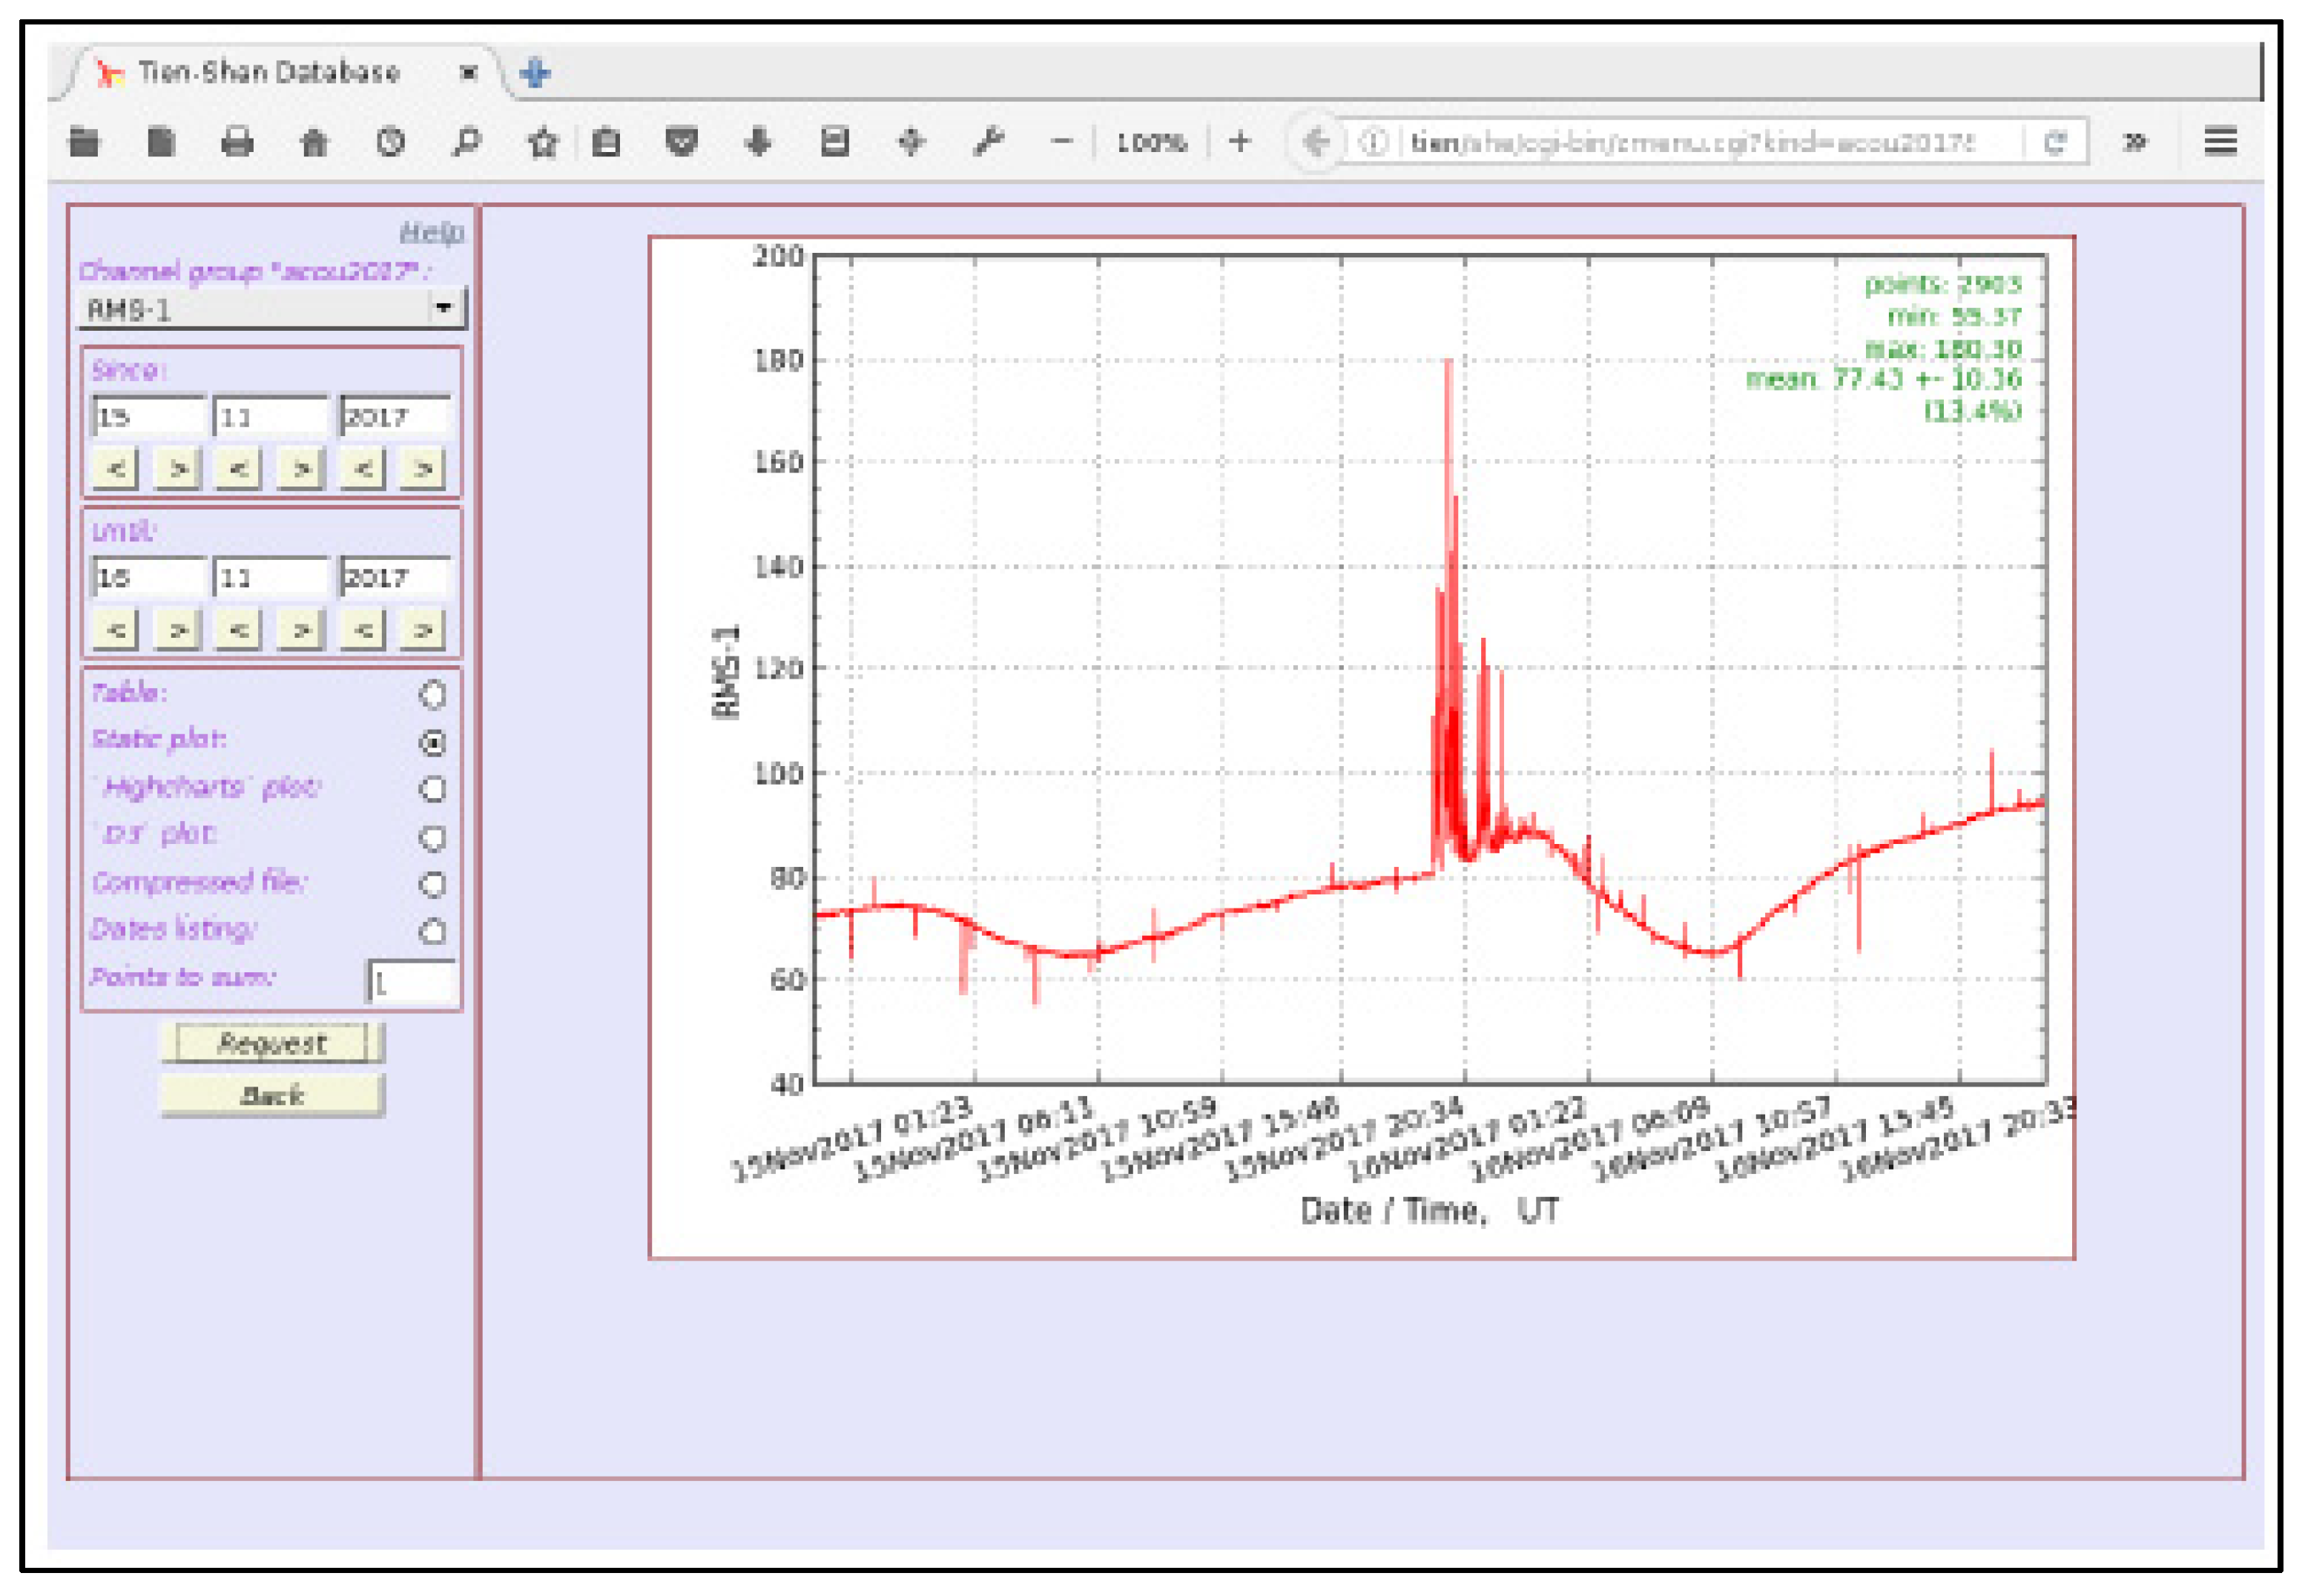The image size is (2305, 1596).
Task: Click the save disk icon
Action: pyautogui.click(x=834, y=142)
